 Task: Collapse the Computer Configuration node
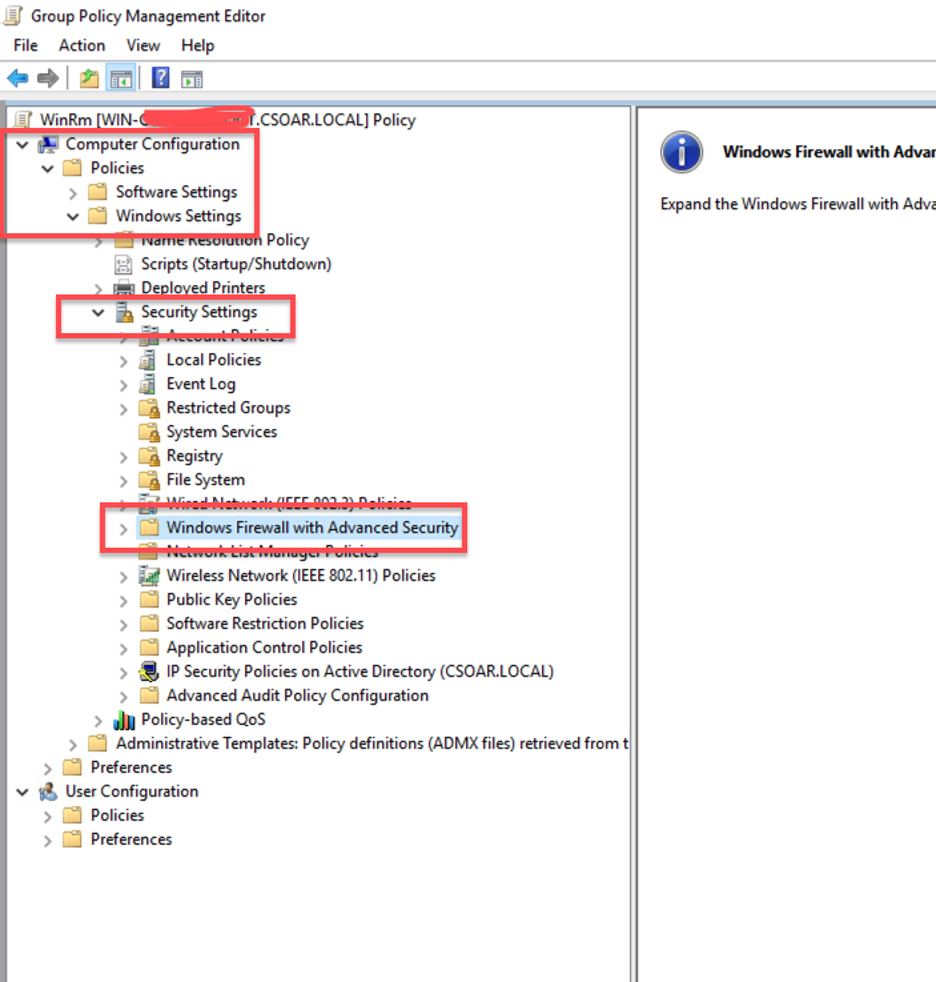(22, 144)
